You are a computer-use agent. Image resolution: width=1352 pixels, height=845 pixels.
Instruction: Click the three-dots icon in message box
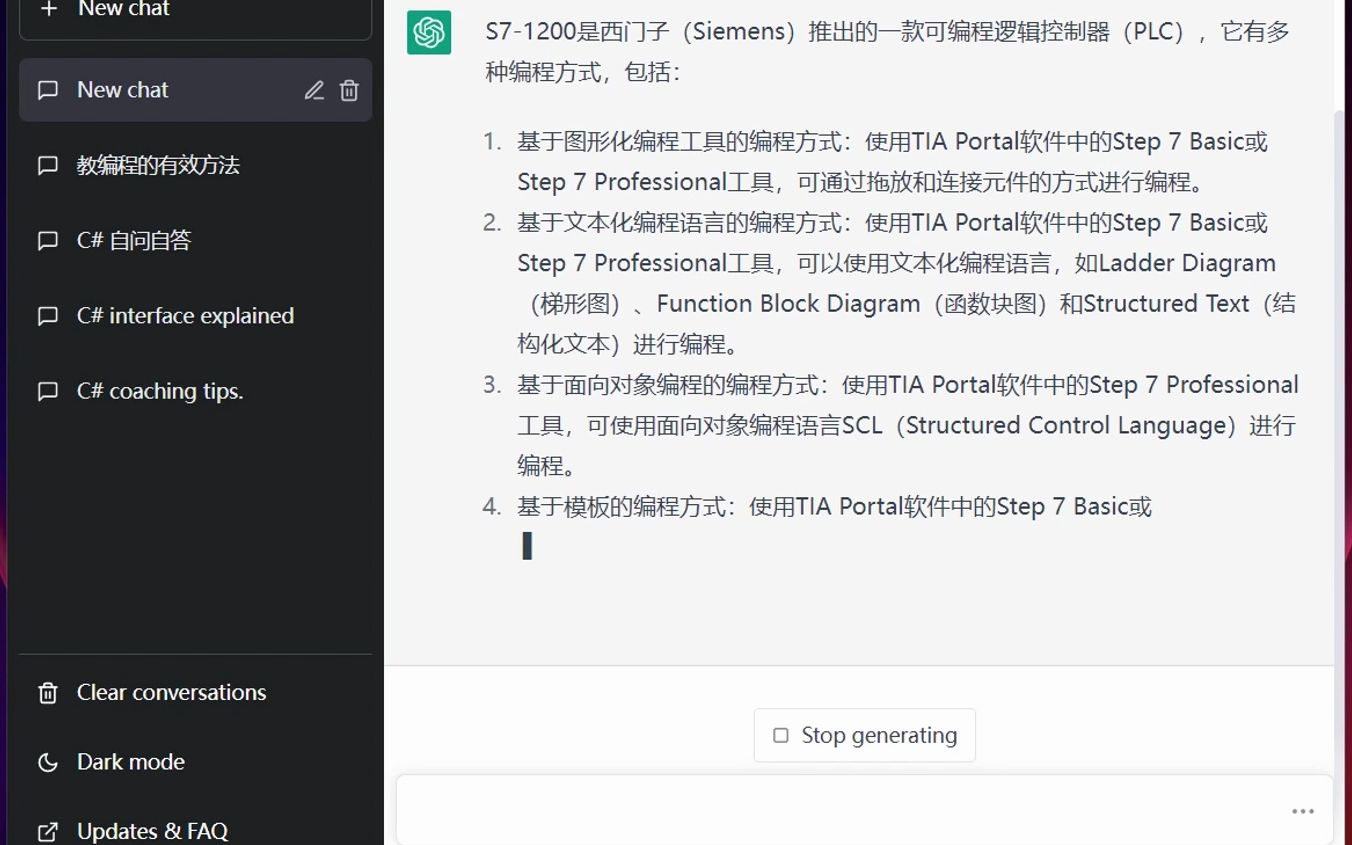pos(1302,811)
